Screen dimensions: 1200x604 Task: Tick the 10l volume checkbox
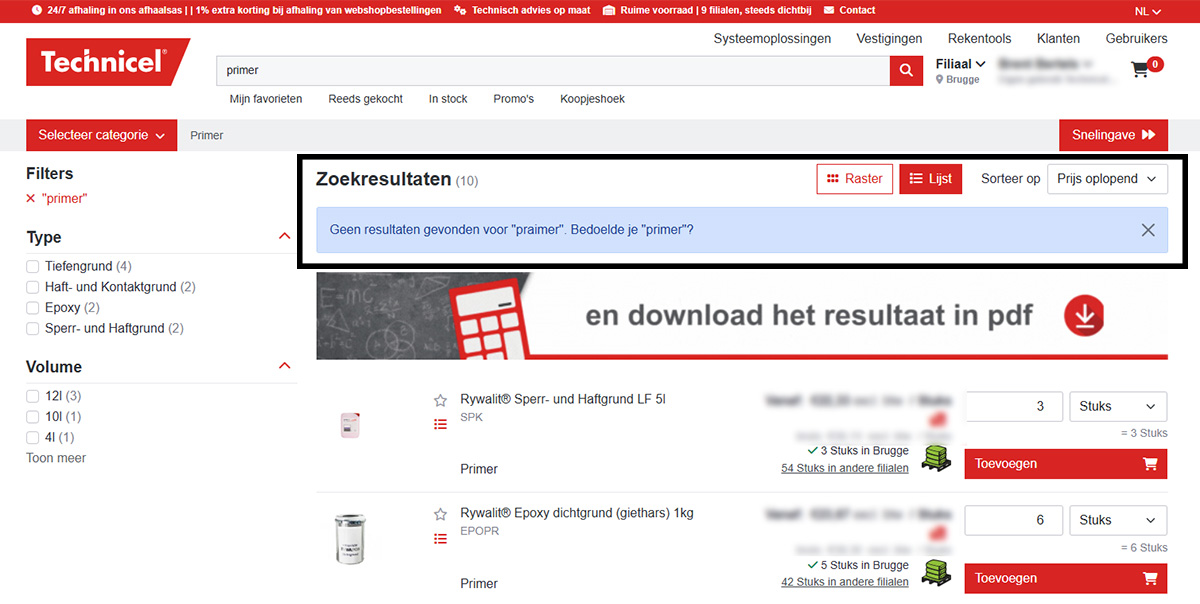pos(33,417)
